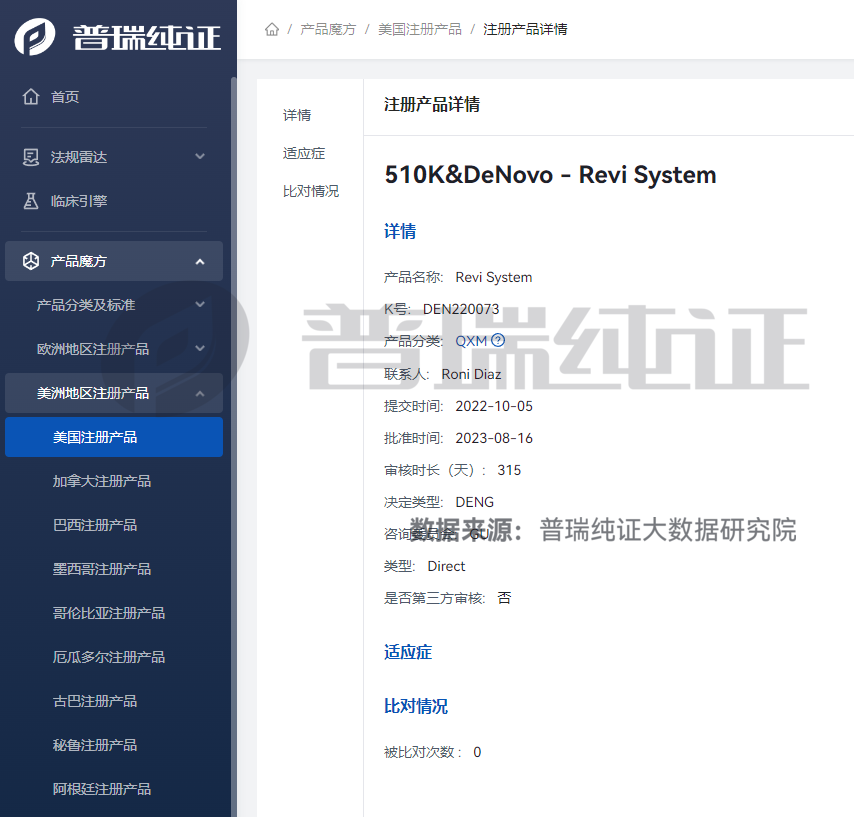
Task: Click the 普瑞纯证 logo icon
Action: pos(34,36)
